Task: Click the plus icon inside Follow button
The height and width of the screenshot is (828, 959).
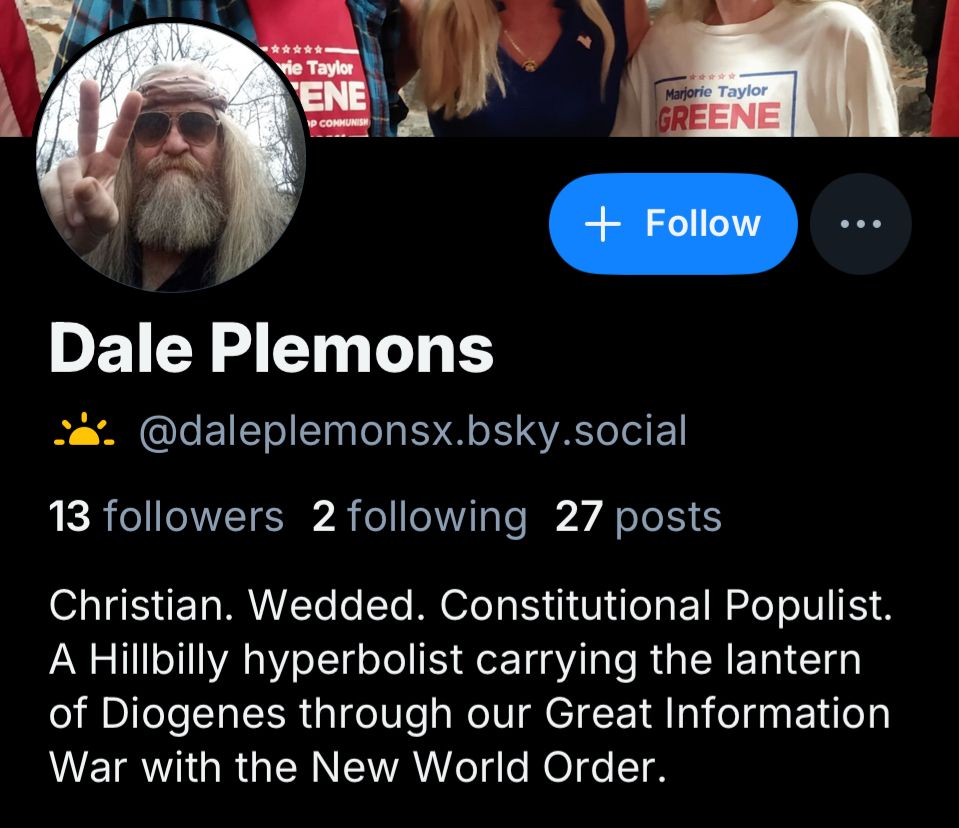Action: click(x=602, y=224)
